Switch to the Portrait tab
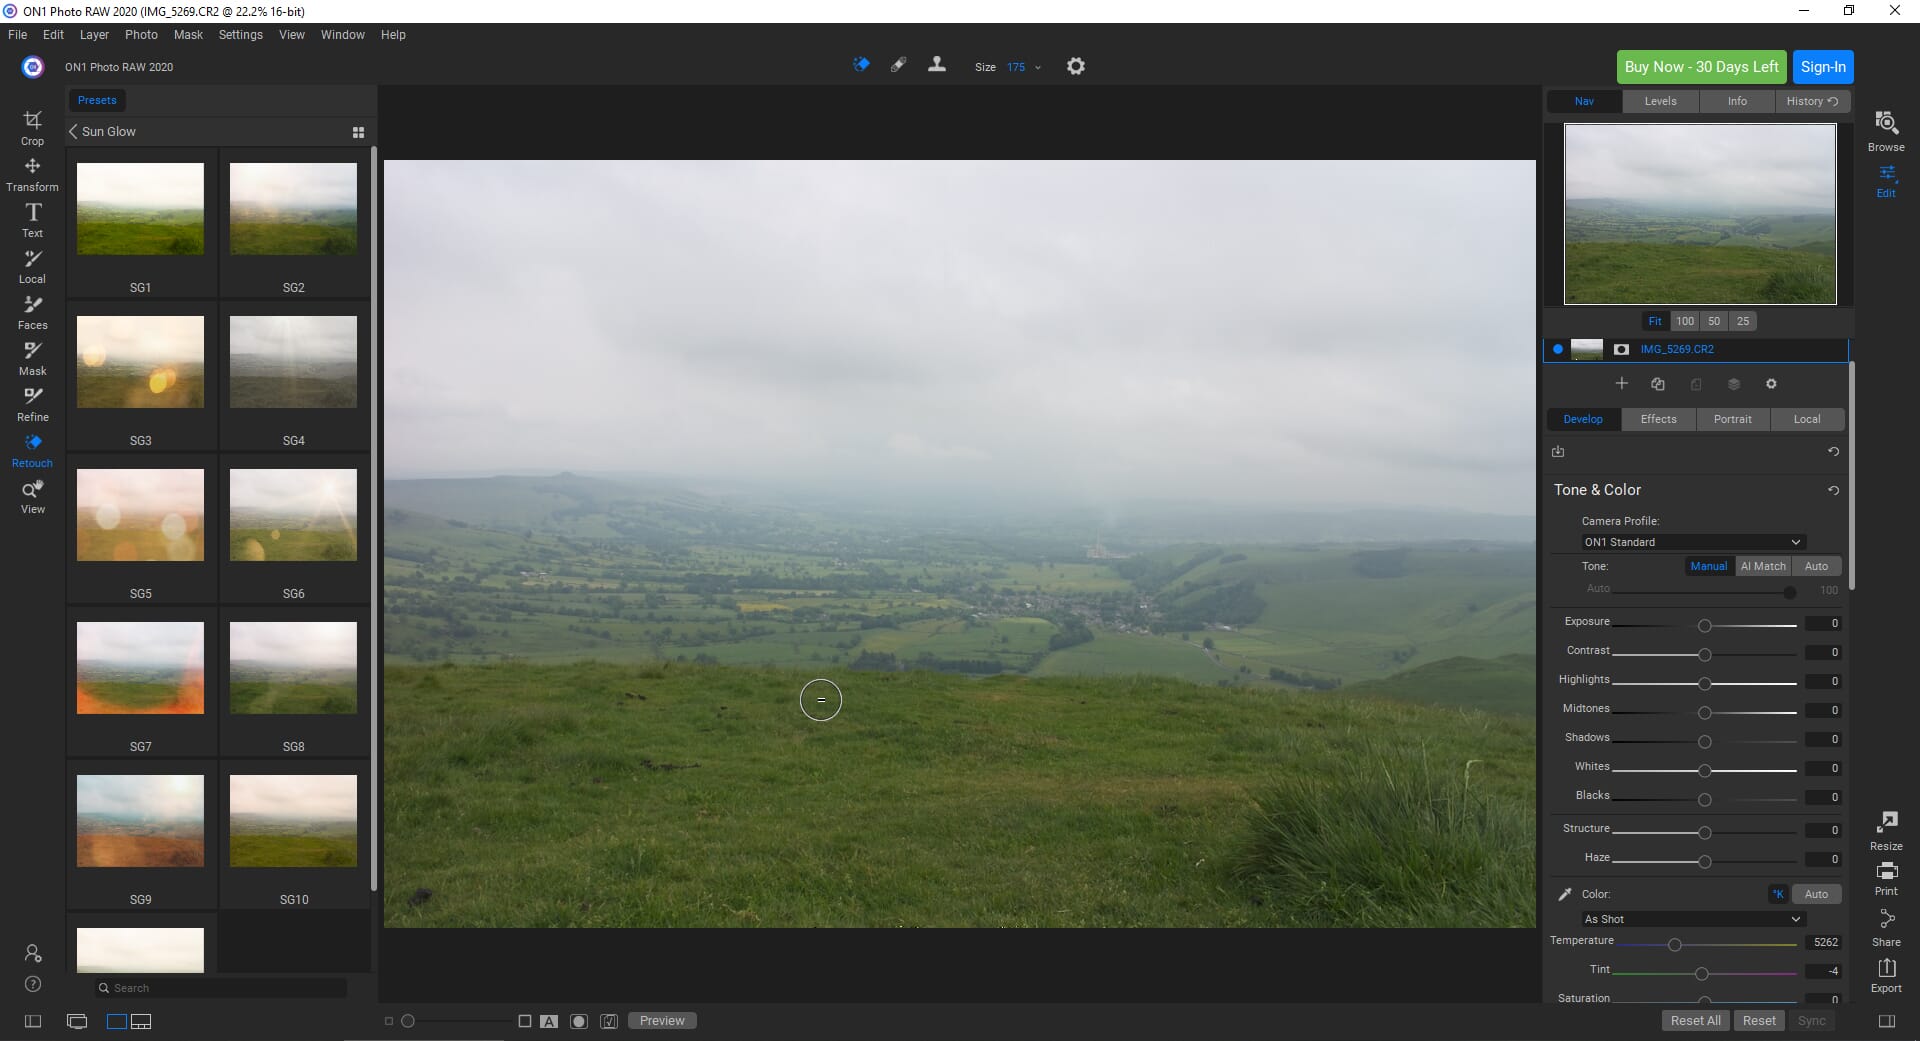1920x1041 pixels. pyautogui.click(x=1732, y=419)
